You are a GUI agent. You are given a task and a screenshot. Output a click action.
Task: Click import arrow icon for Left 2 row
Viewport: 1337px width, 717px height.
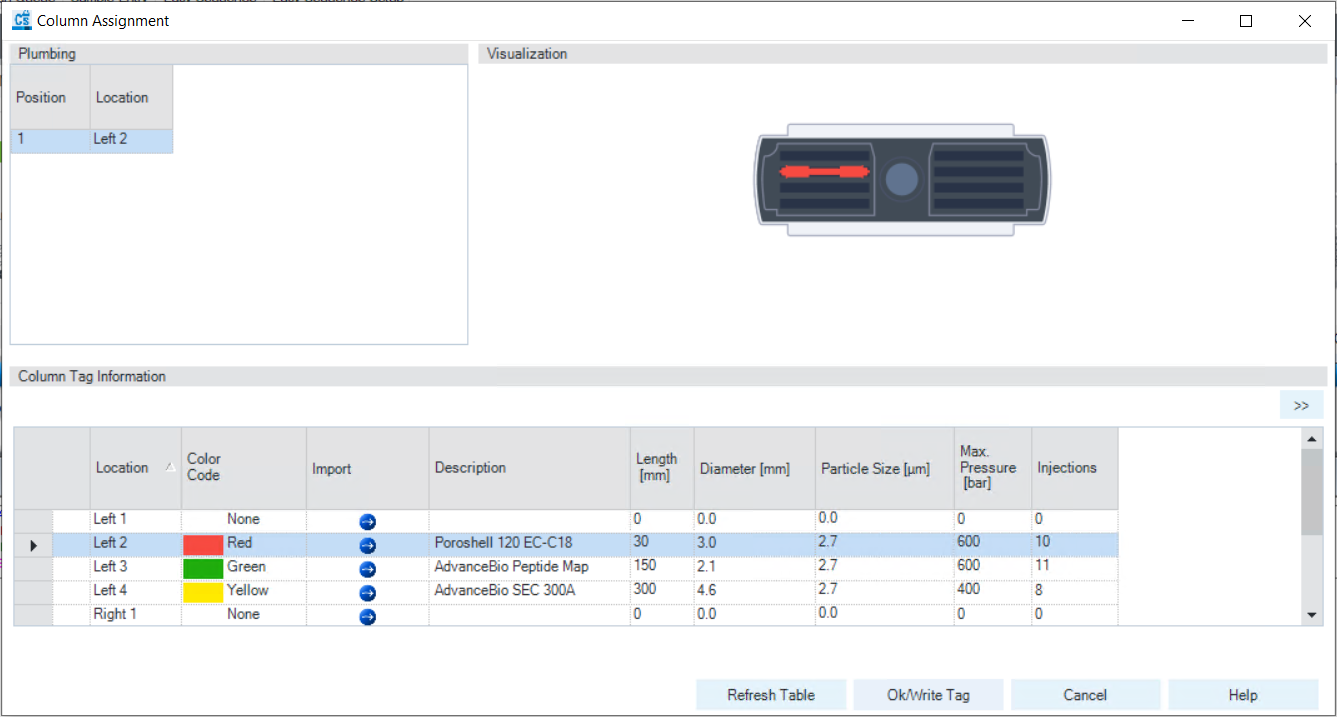[x=367, y=545]
